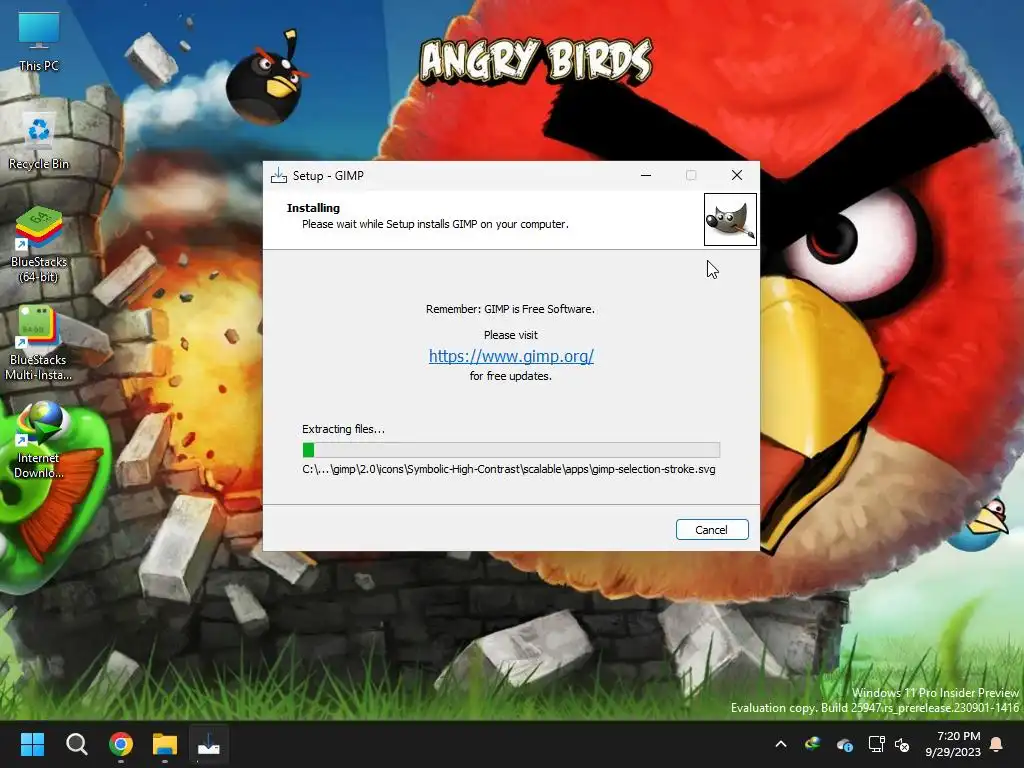Viewport: 1024px width, 768px height.
Task: Open File Explorer from the taskbar
Action: pyautogui.click(x=165, y=744)
